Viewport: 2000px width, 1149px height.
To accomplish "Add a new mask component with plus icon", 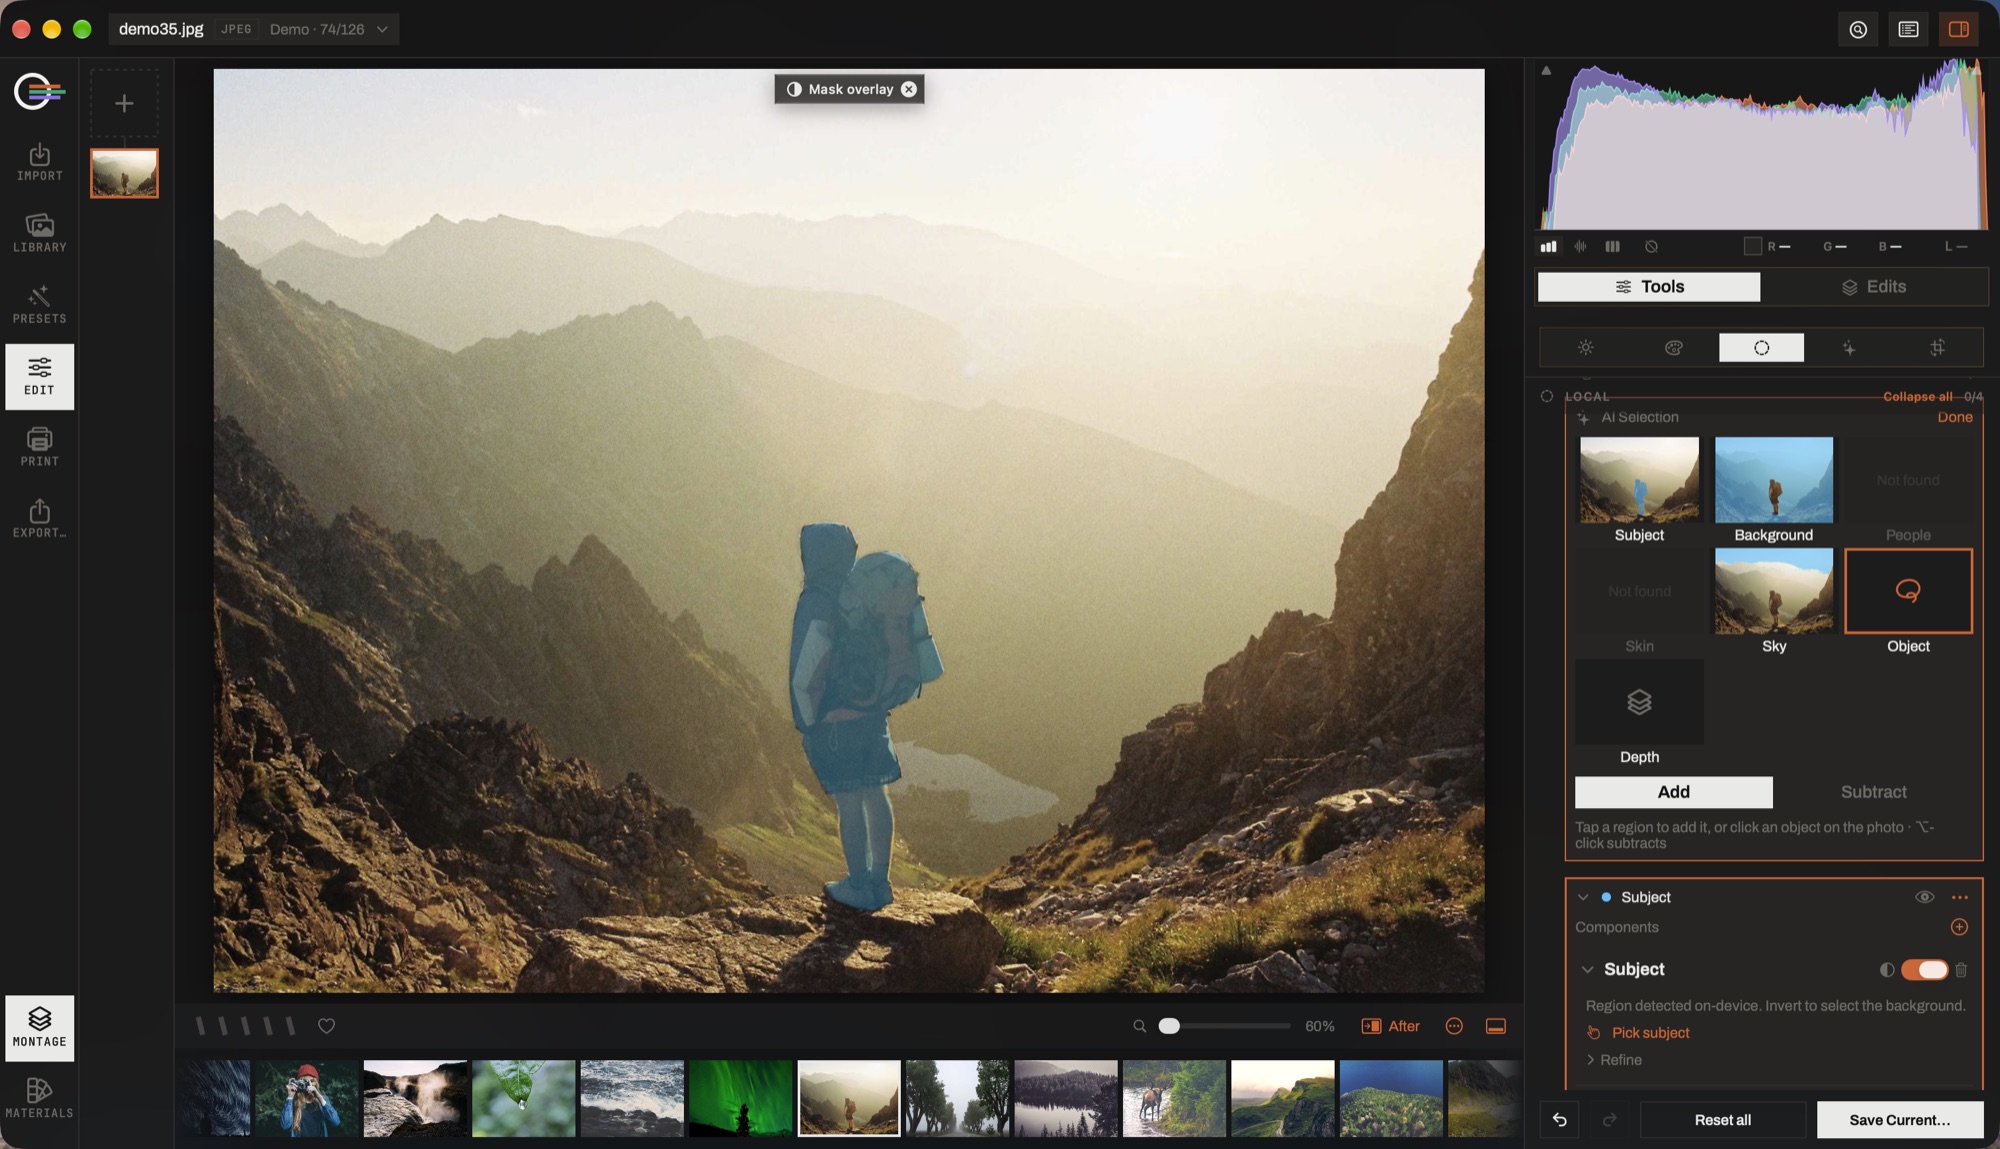I will point(1959,927).
